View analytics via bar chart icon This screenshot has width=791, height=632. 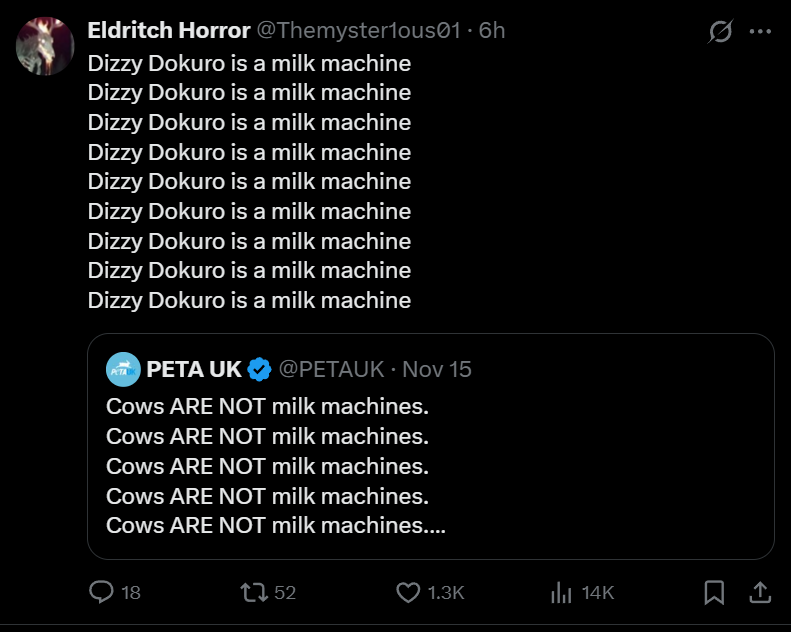tap(561, 593)
